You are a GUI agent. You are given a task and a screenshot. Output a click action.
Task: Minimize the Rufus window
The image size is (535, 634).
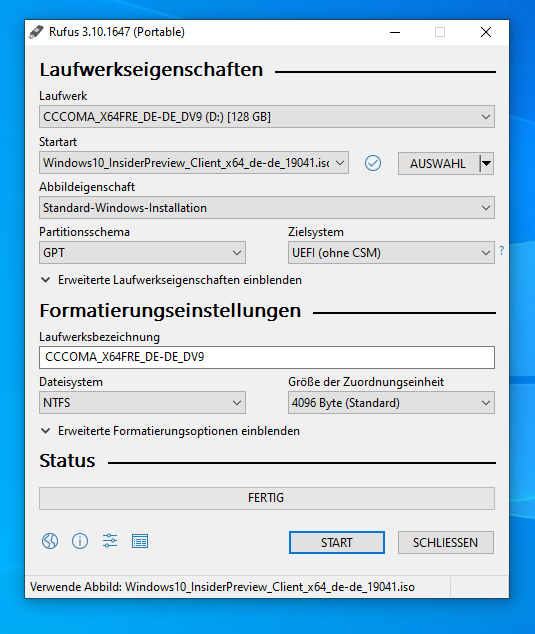395,32
